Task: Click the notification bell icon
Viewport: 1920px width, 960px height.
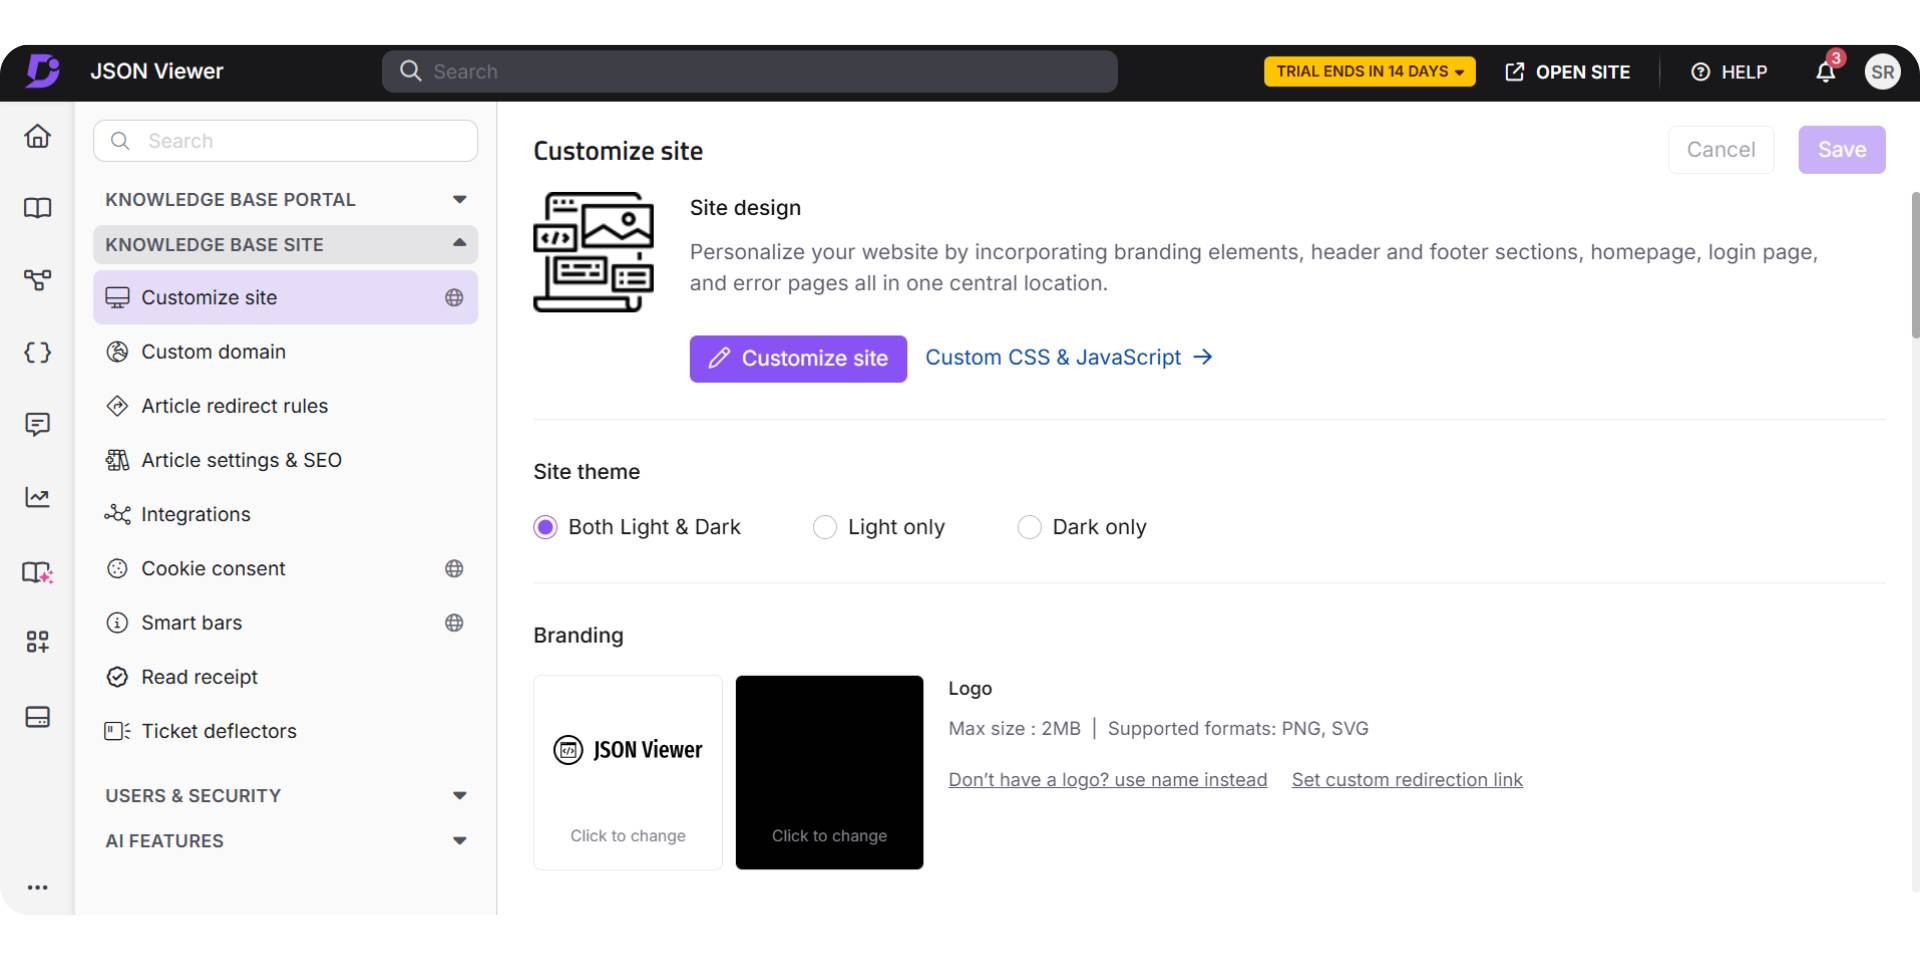Action: [x=1825, y=71]
